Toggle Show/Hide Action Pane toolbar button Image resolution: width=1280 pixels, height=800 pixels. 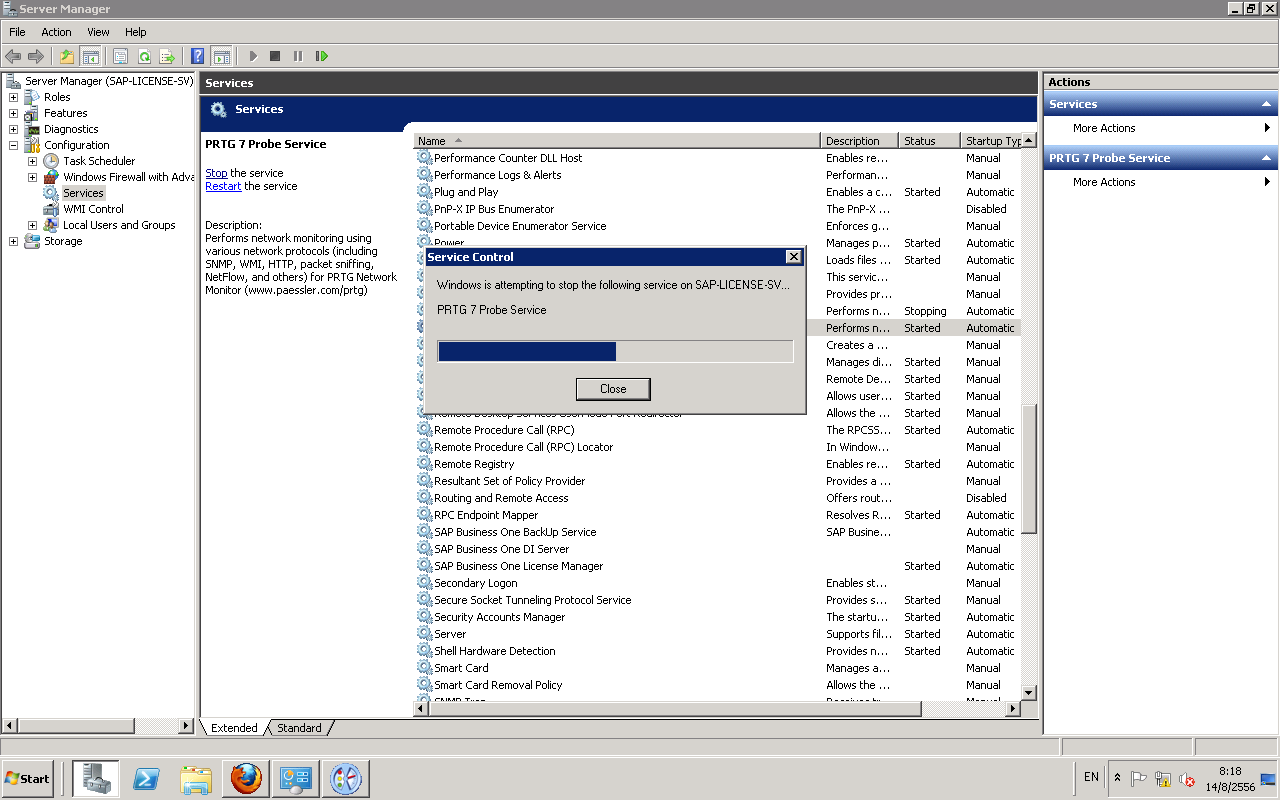(x=221, y=57)
